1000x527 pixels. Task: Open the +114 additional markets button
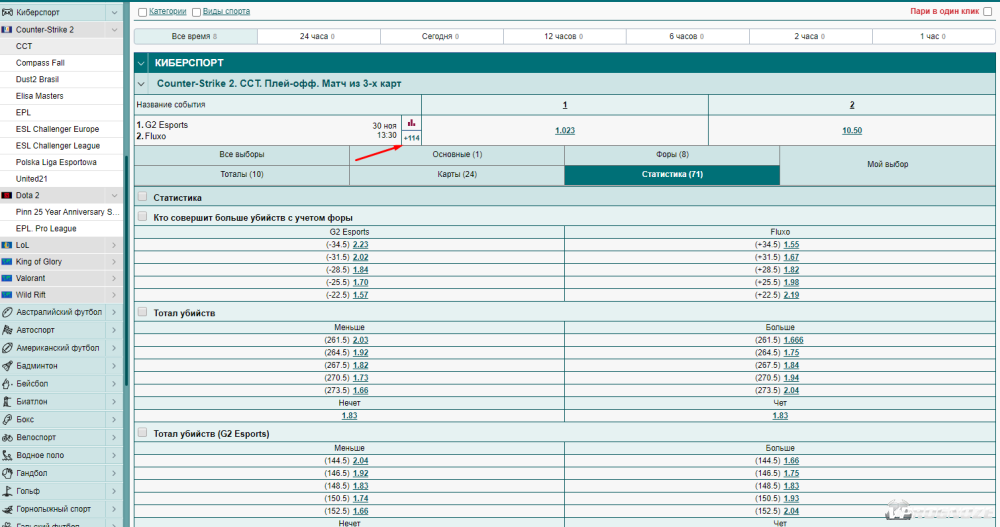[411, 137]
